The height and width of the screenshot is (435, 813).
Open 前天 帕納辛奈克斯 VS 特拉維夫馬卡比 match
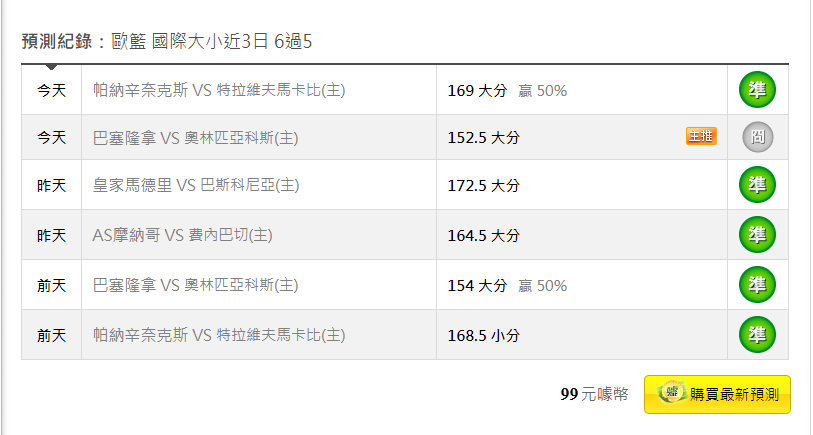point(219,335)
